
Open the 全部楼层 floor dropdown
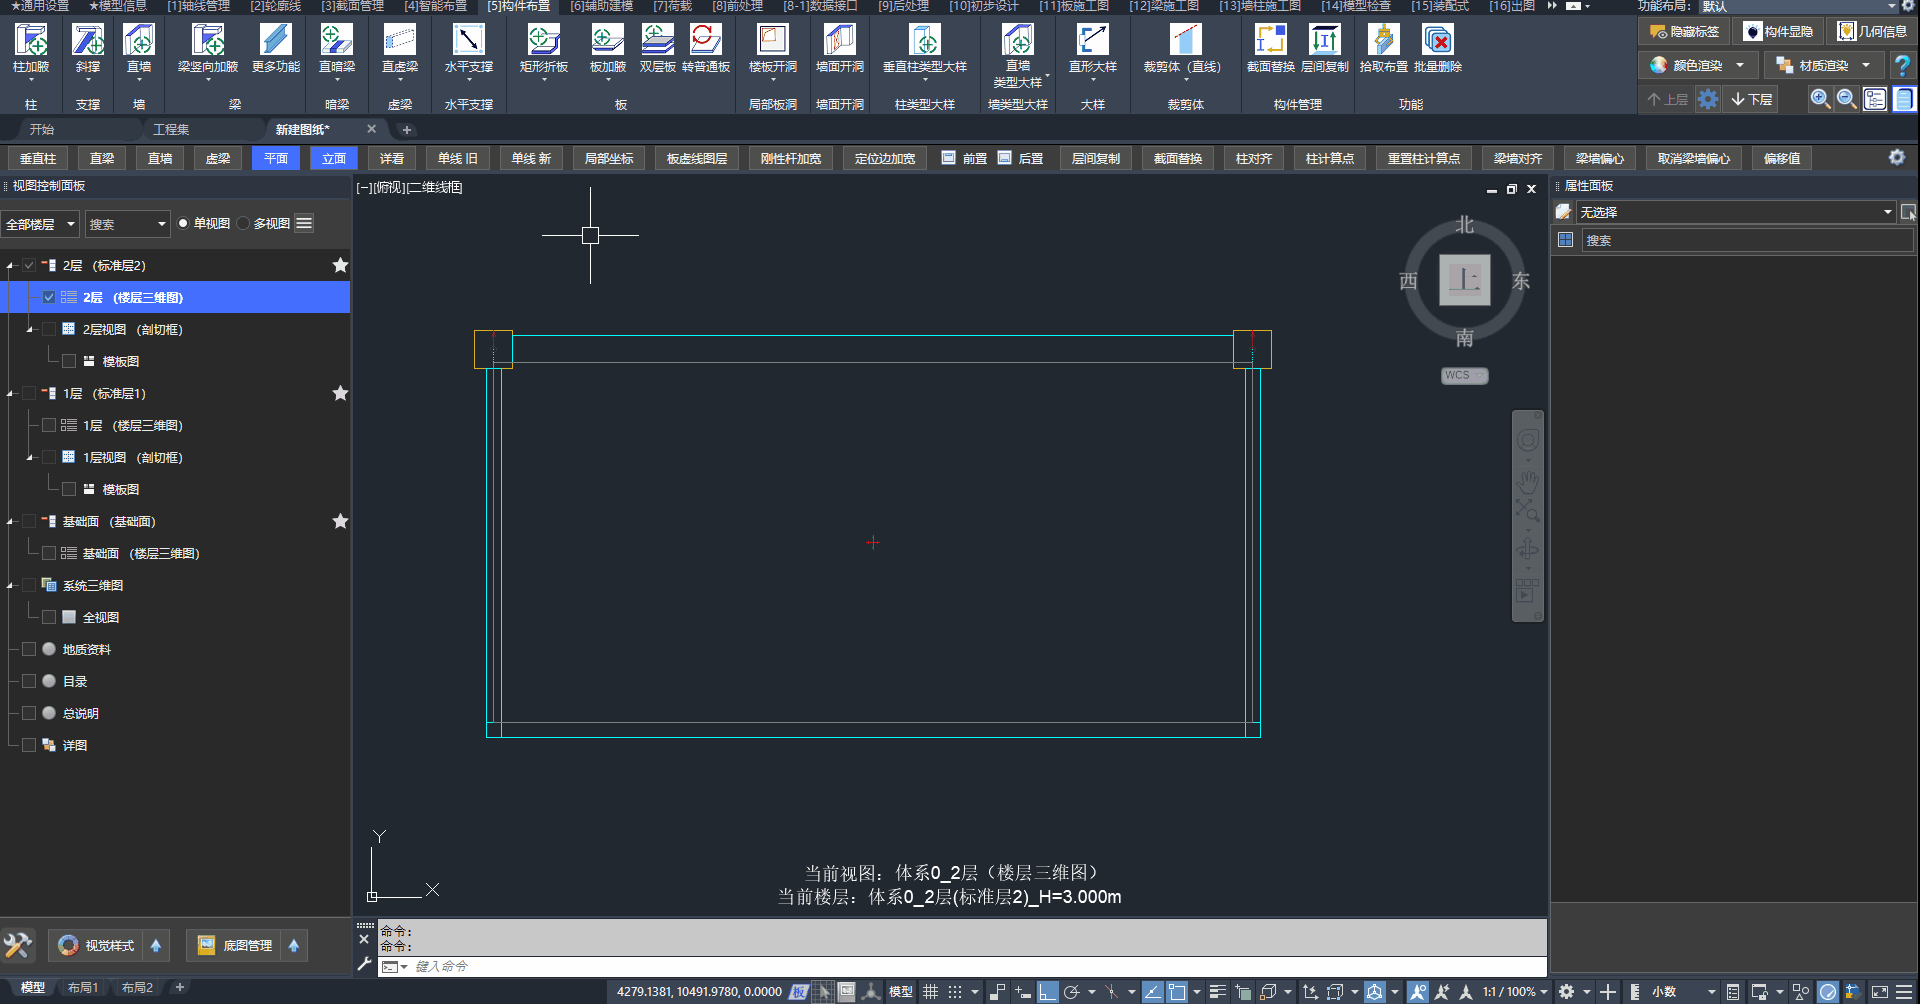click(40, 224)
